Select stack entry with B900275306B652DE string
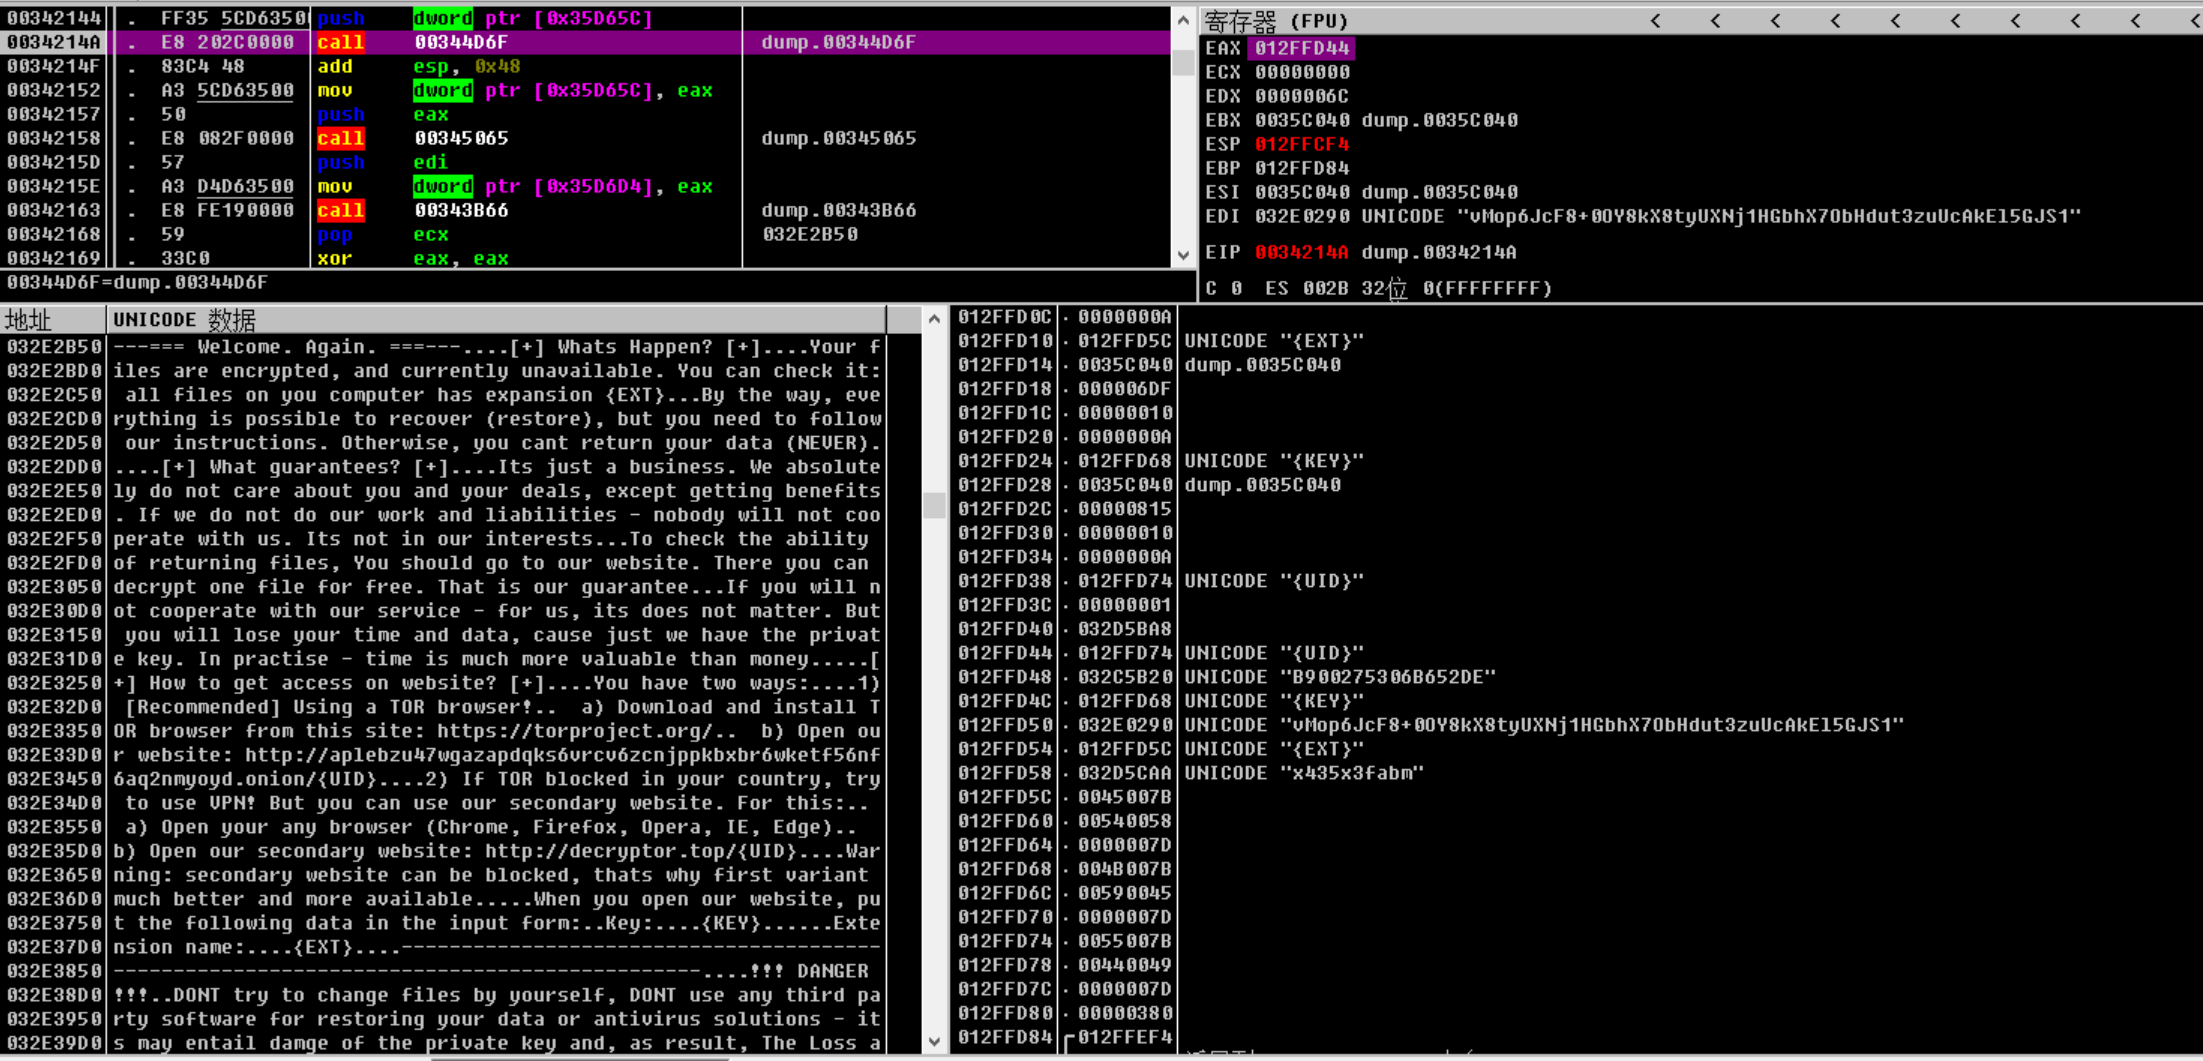The image size is (2203, 1061). (x=1576, y=677)
